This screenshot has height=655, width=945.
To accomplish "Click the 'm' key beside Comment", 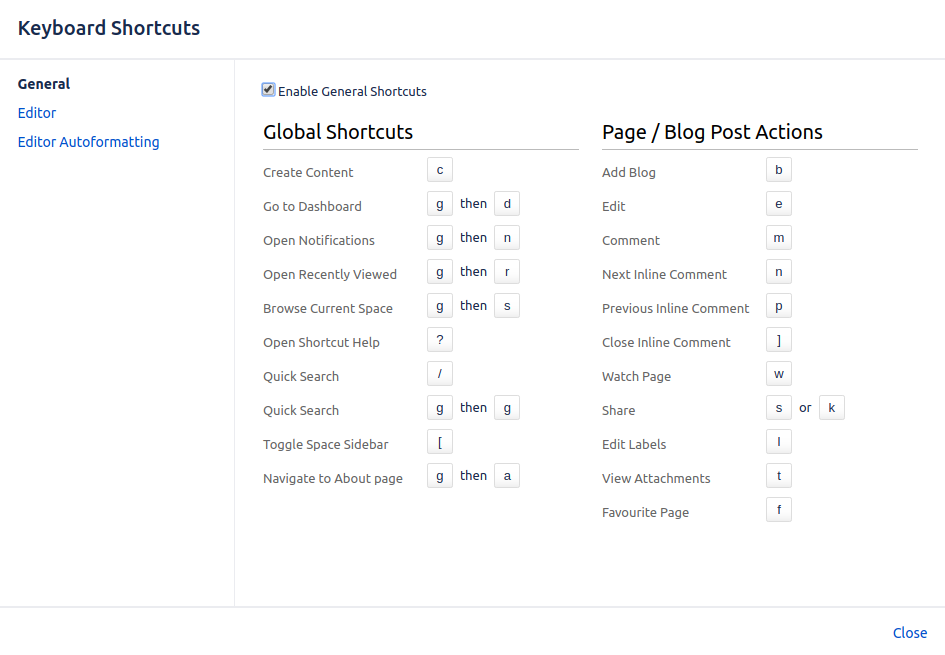I will click(x=778, y=238).
